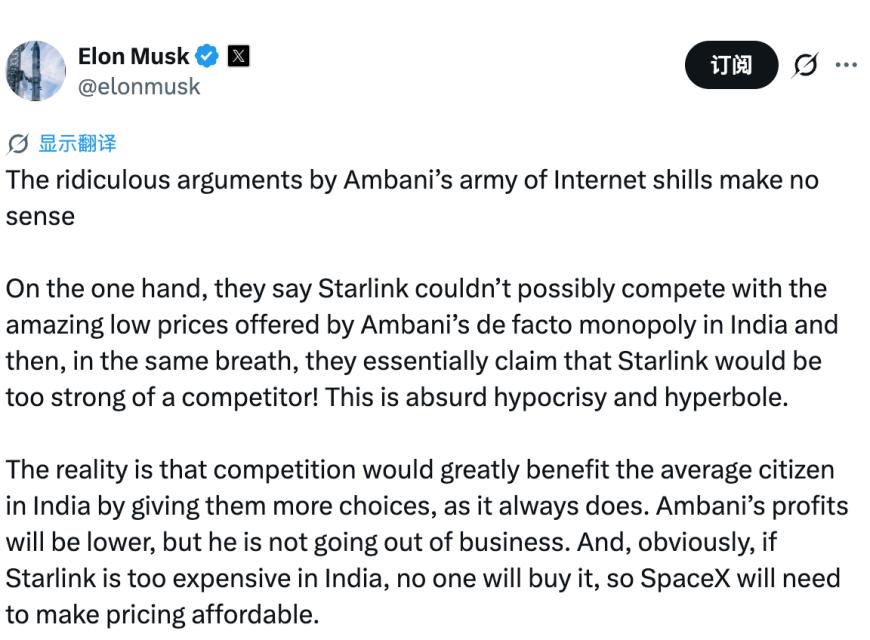Open the Elon Musk display name

pos(133,56)
